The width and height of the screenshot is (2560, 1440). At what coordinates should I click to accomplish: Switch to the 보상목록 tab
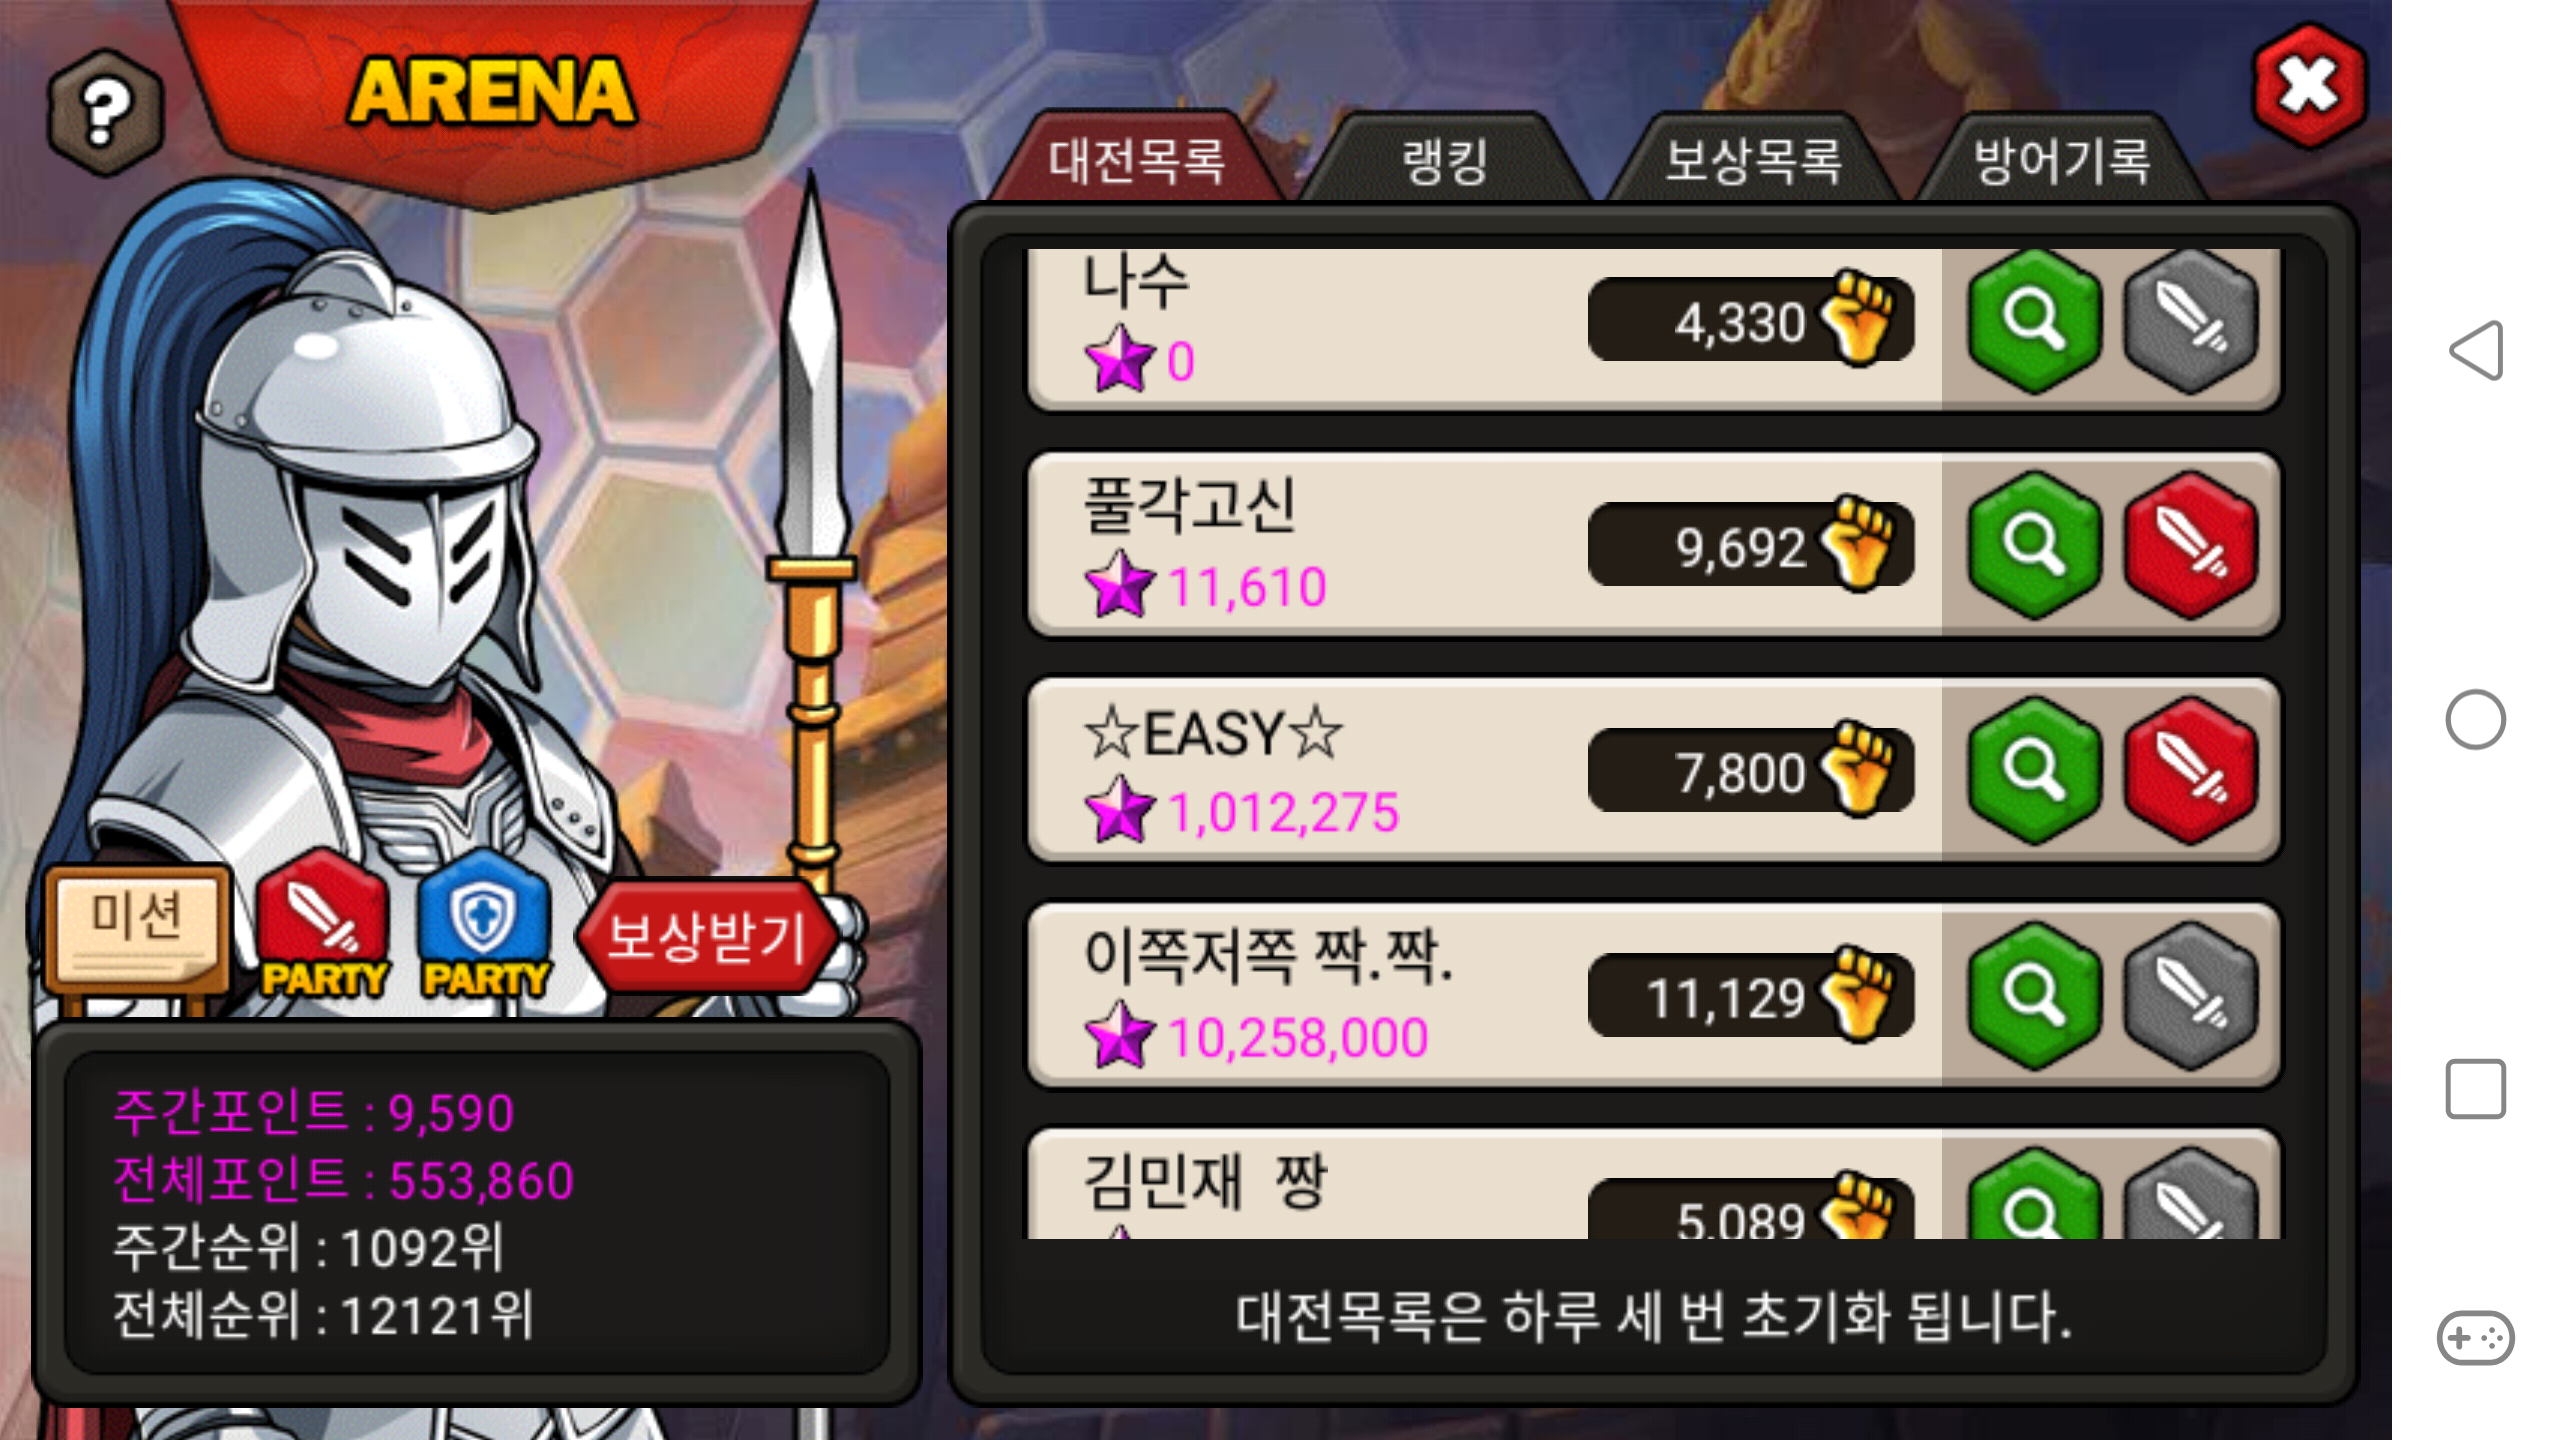1753,160
